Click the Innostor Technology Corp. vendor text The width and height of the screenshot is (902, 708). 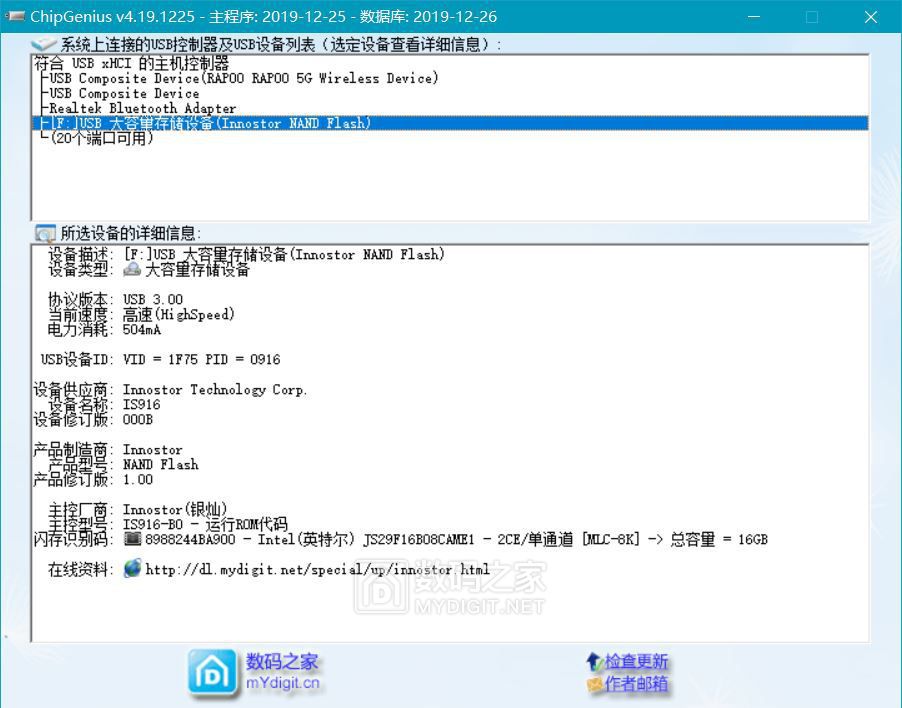coord(215,390)
